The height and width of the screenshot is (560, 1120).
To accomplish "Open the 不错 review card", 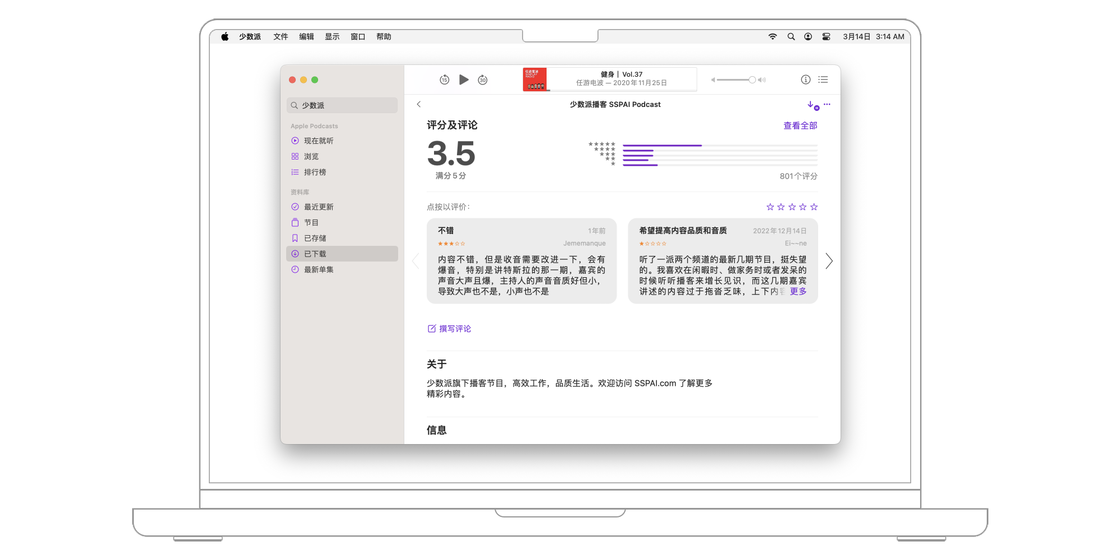I will pos(521,261).
